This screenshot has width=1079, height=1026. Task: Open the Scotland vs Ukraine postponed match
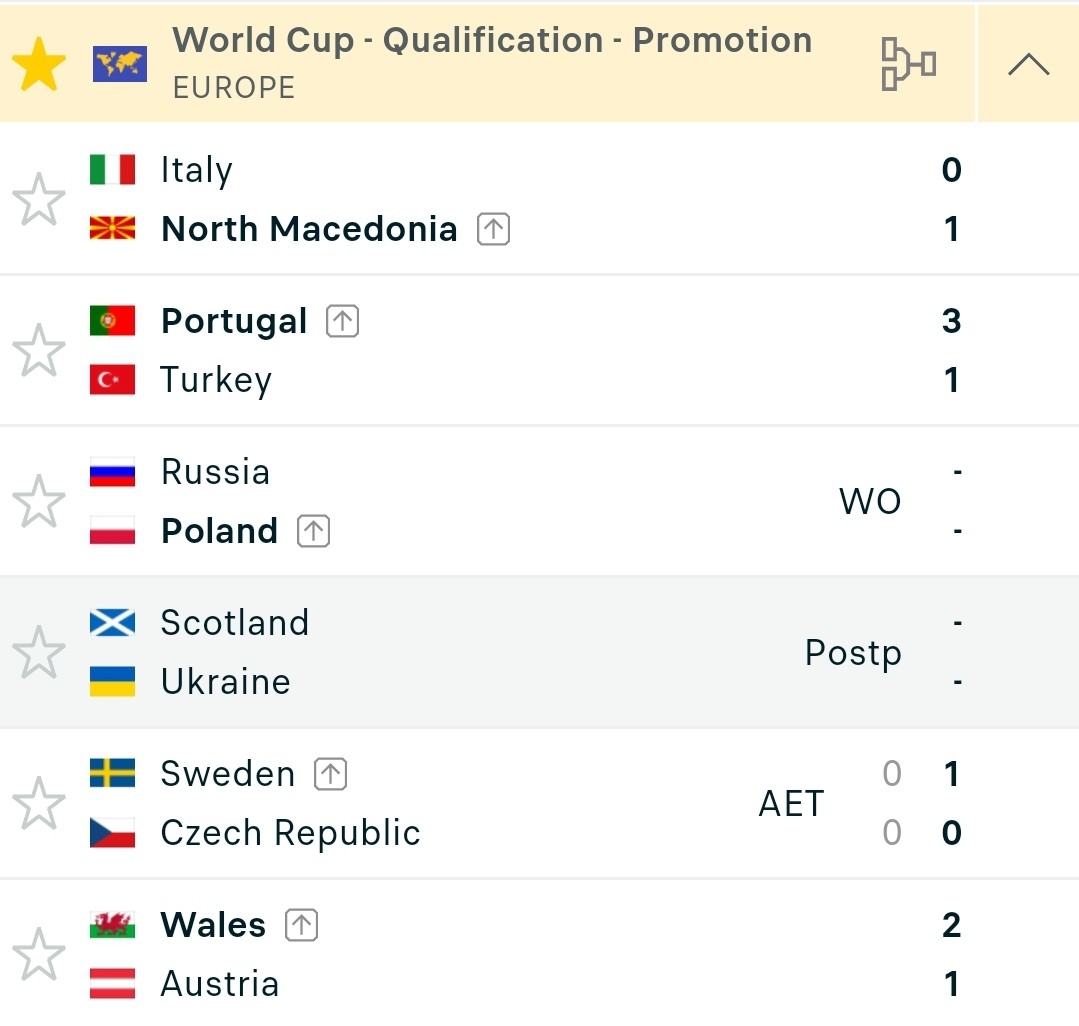click(x=540, y=652)
